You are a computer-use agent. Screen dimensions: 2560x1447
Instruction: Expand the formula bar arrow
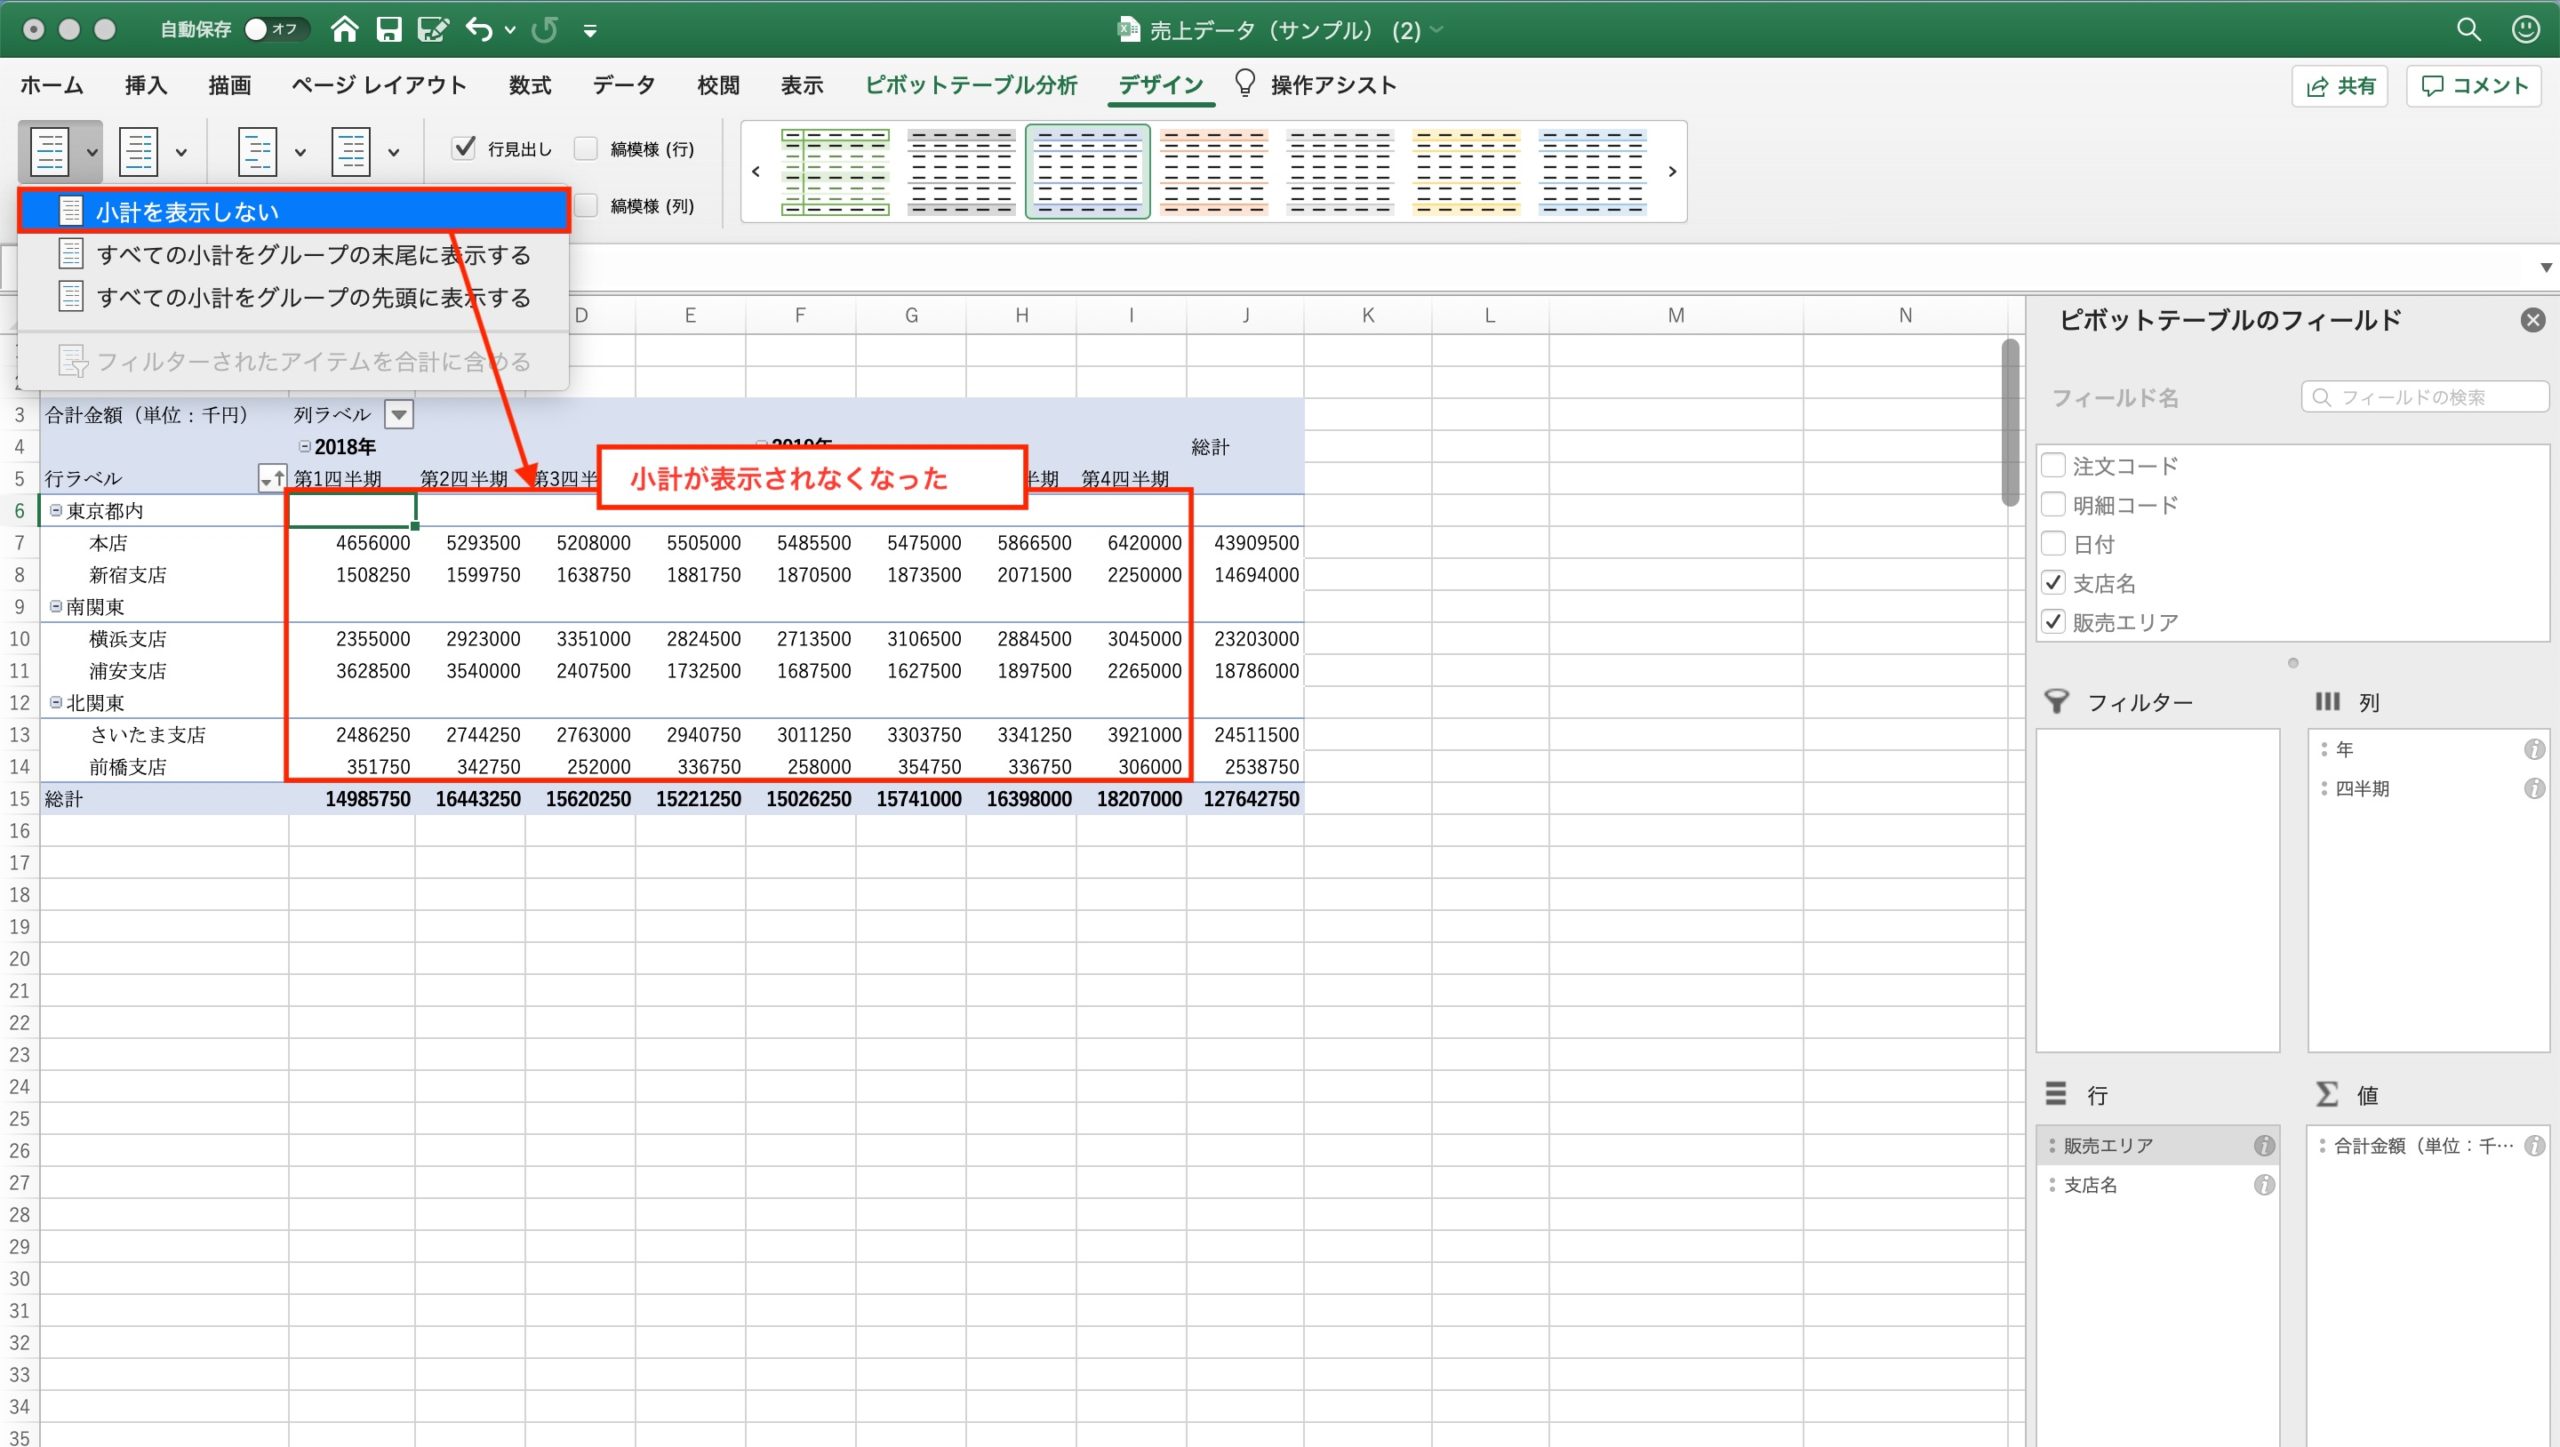tap(2545, 267)
